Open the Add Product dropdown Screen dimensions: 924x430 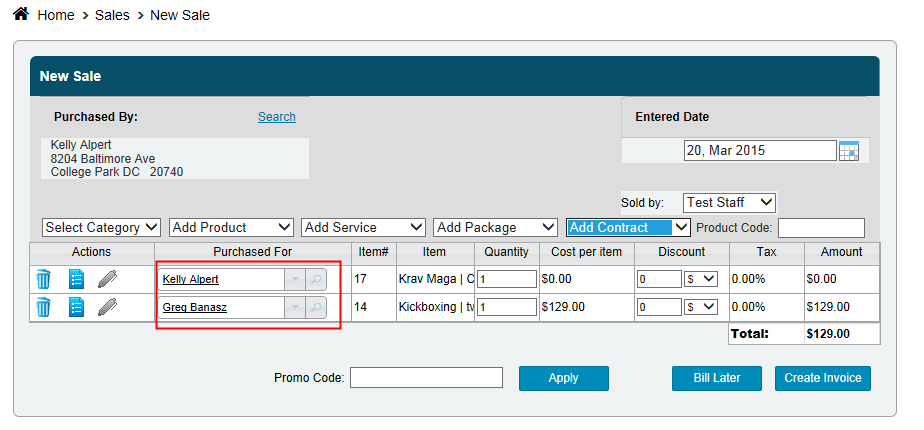tap(231, 228)
